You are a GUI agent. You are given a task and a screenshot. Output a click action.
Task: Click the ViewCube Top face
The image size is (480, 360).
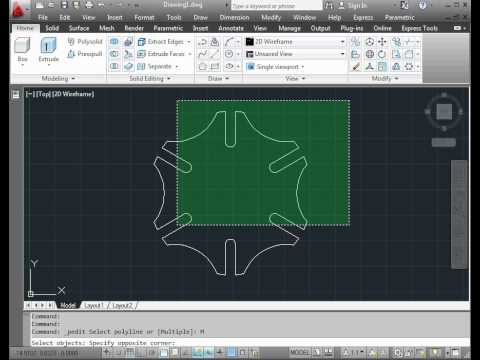coord(444,112)
